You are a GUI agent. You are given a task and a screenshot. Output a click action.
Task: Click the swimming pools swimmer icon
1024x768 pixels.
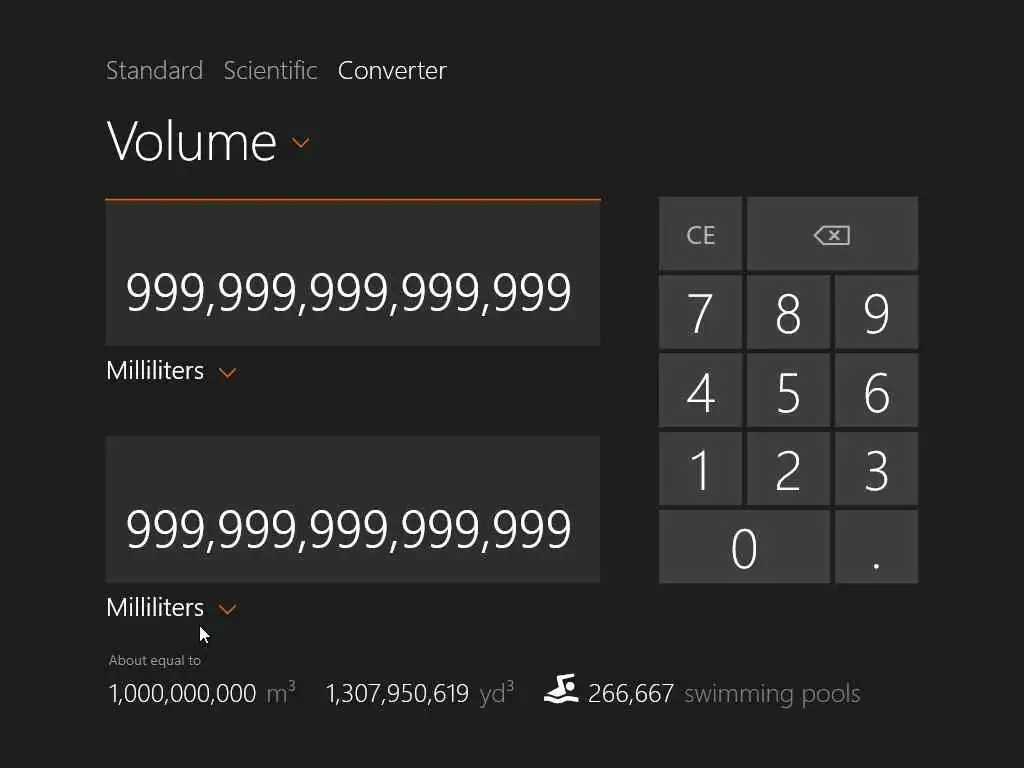561,689
